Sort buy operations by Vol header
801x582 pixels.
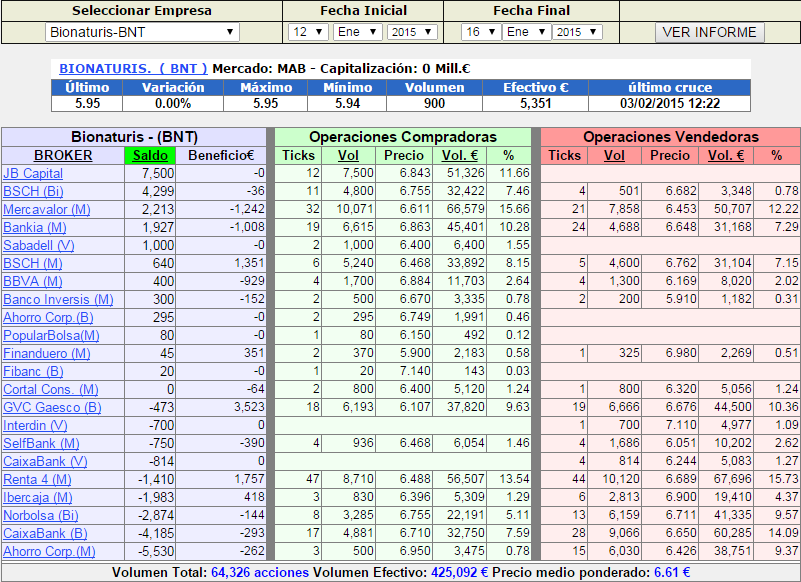tap(348, 155)
